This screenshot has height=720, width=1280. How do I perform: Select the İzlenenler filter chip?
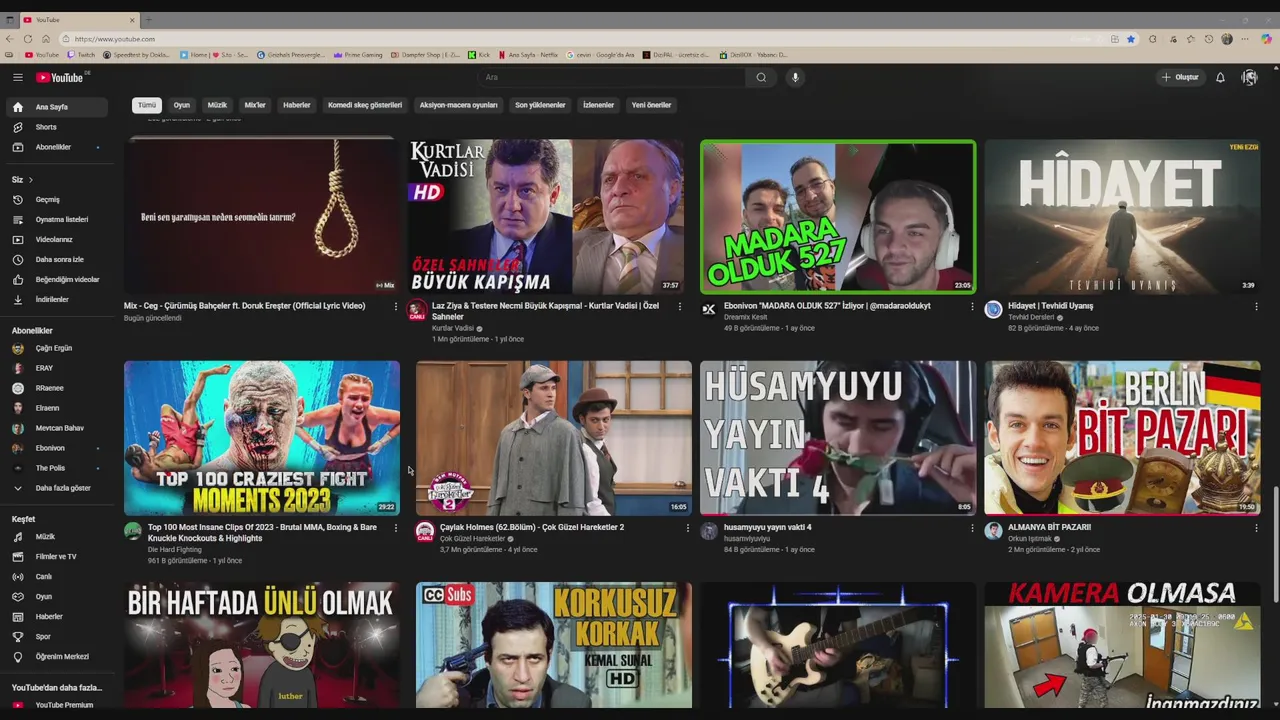click(x=599, y=105)
